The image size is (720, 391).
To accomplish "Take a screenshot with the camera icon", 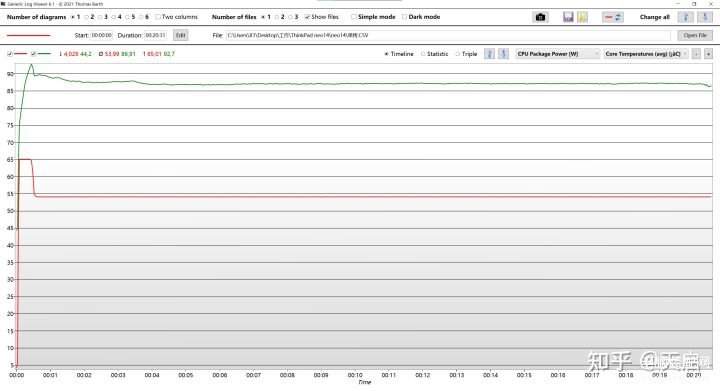I will coord(540,17).
